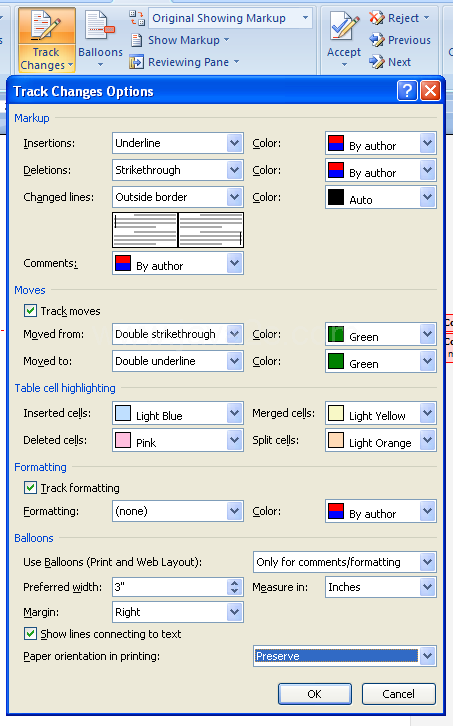This screenshot has height=726, width=453.
Task: Open Deleted cells Pink dropdown
Action: coord(178,439)
